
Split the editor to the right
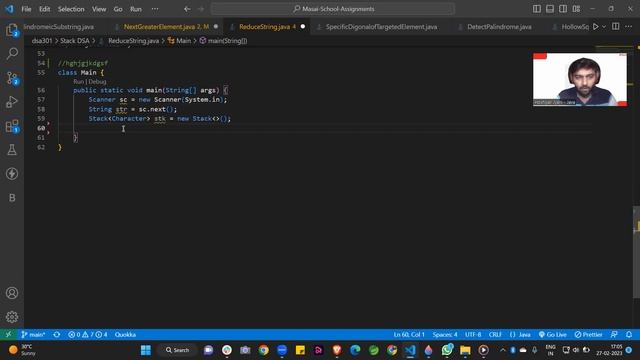click(x=616, y=27)
